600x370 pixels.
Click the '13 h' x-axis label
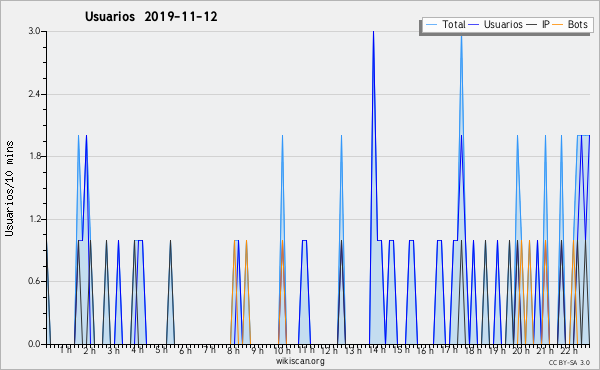coord(353,350)
